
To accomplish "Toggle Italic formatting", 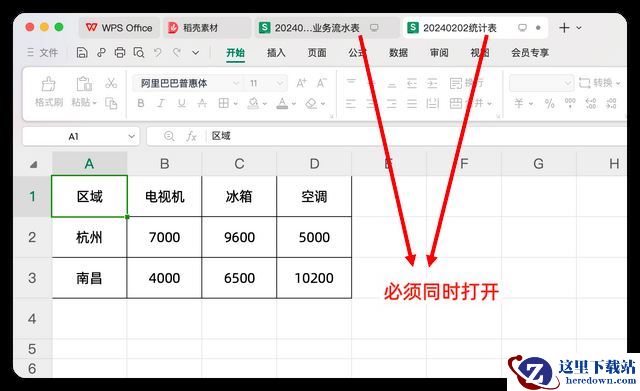I will coord(161,104).
